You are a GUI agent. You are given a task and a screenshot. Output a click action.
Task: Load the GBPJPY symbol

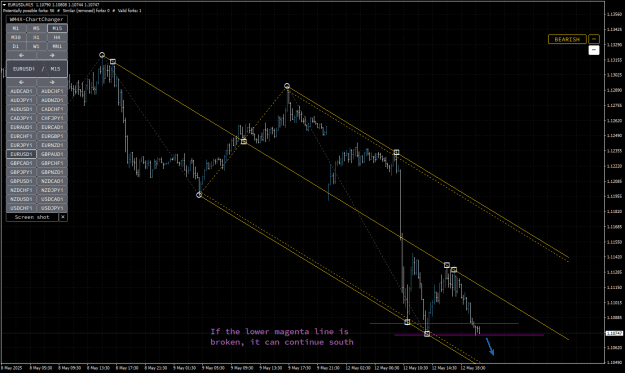click(22, 172)
